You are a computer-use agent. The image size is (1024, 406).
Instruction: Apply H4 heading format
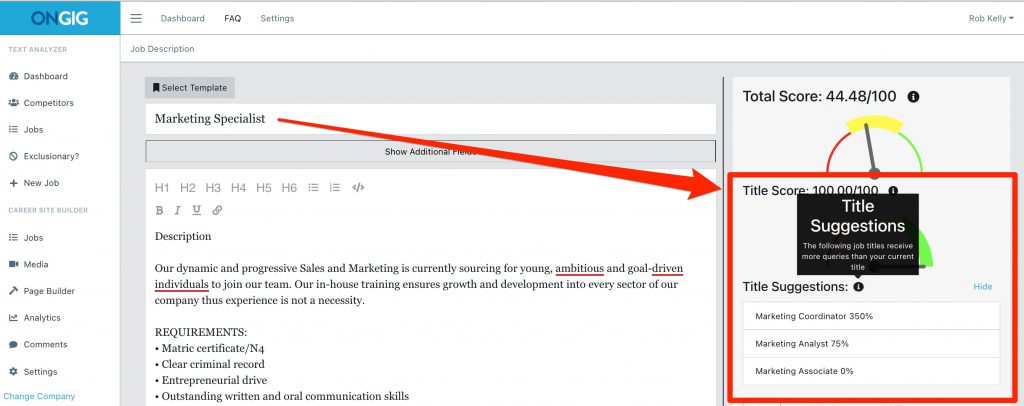point(238,188)
